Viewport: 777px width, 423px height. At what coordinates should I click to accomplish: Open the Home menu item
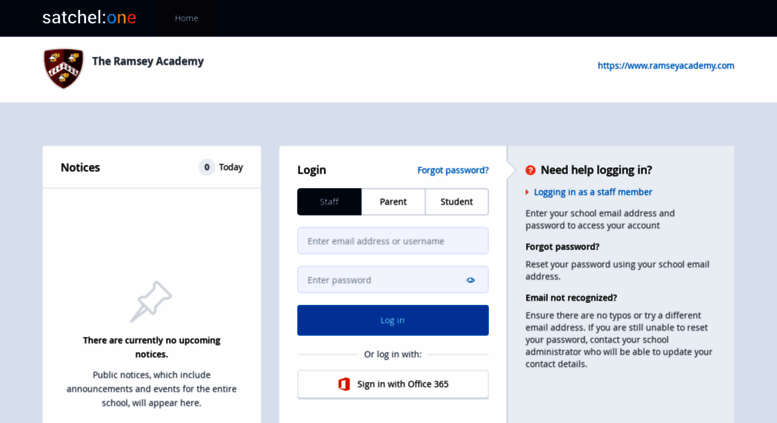(186, 18)
